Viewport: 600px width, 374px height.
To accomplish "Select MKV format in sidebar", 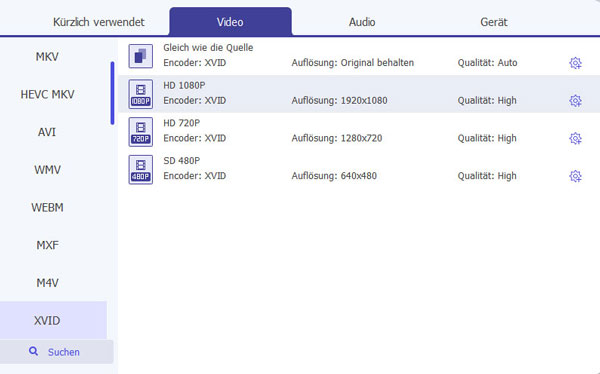I will click(x=47, y=57).
